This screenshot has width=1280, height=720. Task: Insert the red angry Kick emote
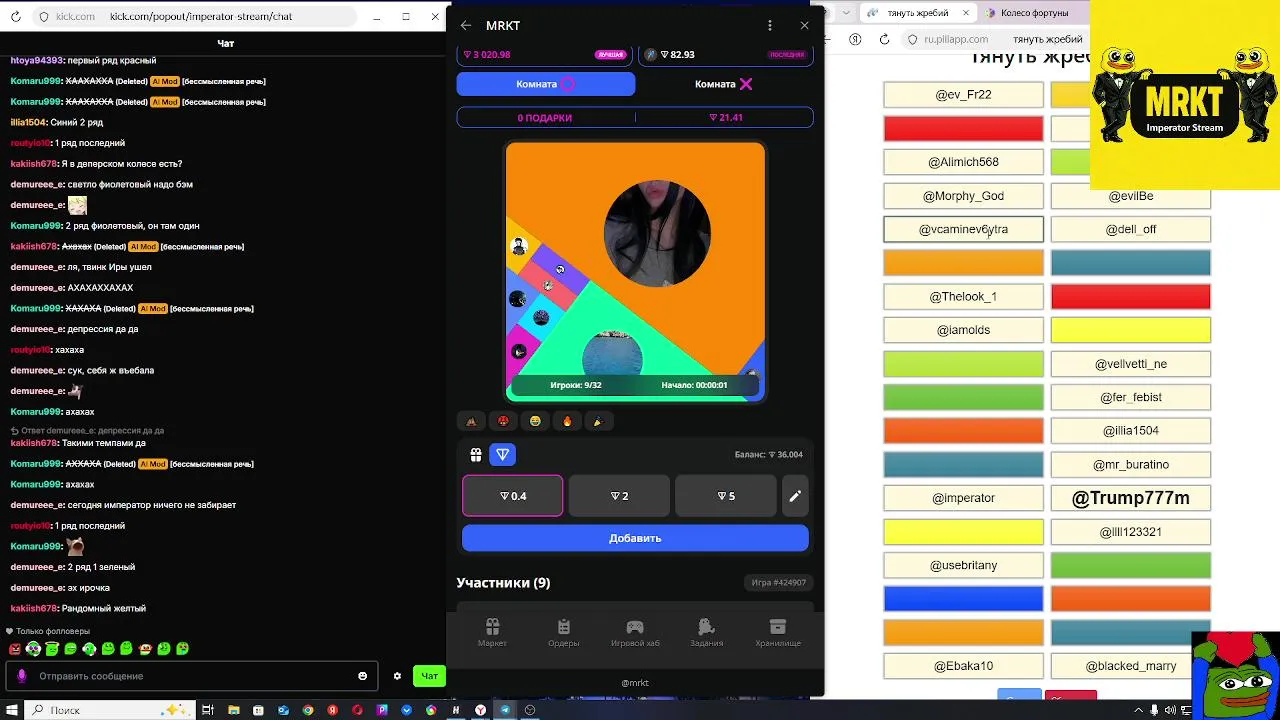(15, 649)
